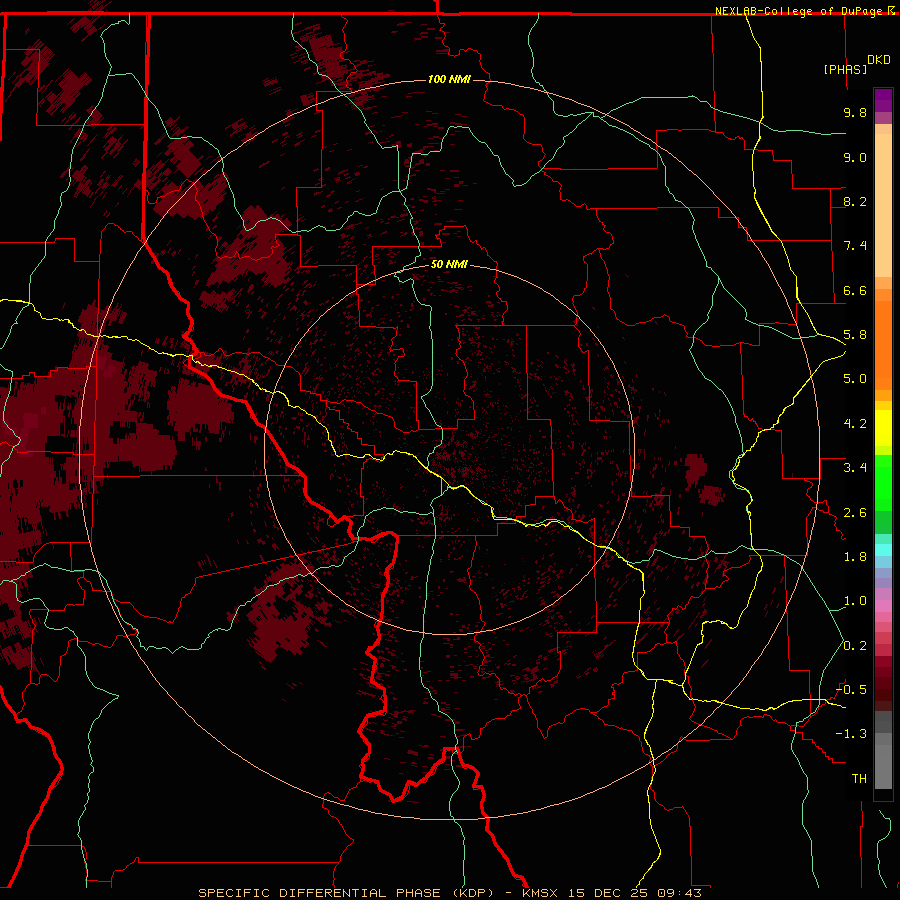The width and height of the screenshot is (900, 900).
Task: Click the -0.5 legend value
Action: [x=851, y=690]
